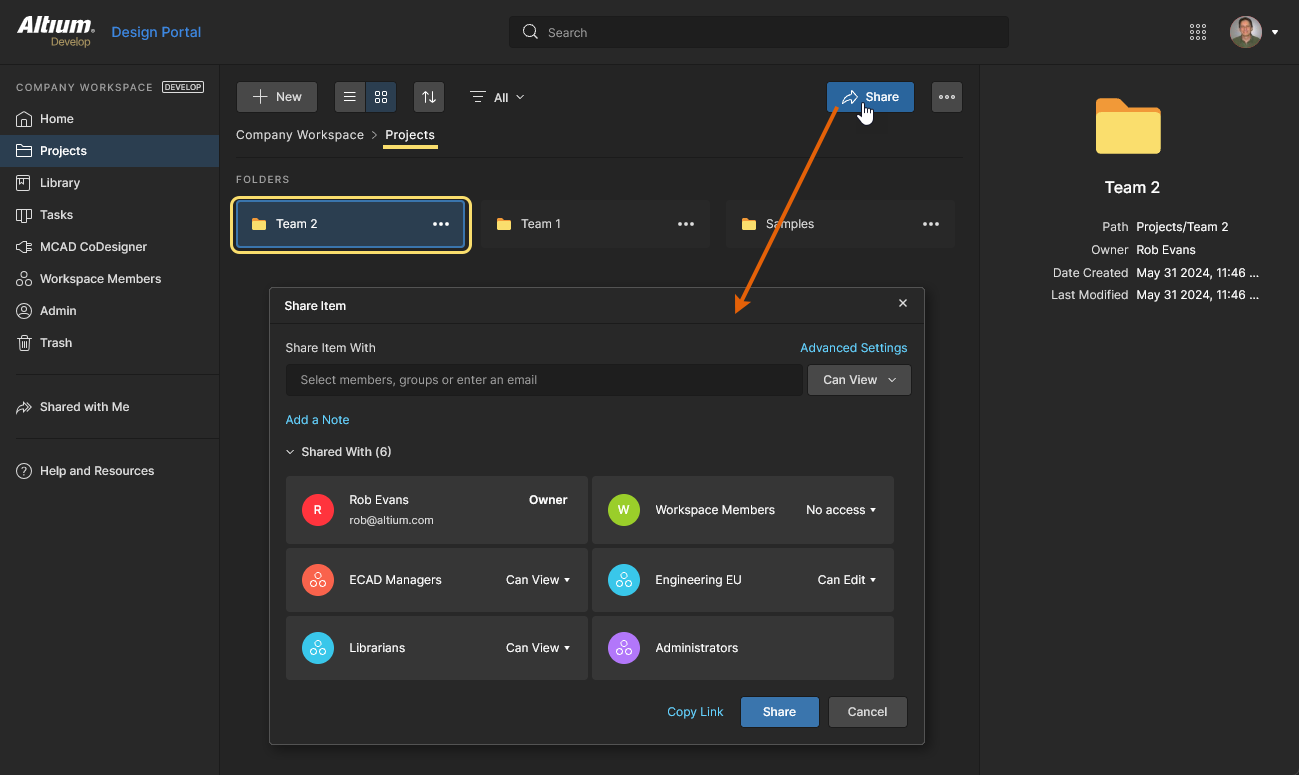The width and height of the screenshot is (1299, 775).
Task: Open Projects in the sidebar
Action: tap(109, 151)
